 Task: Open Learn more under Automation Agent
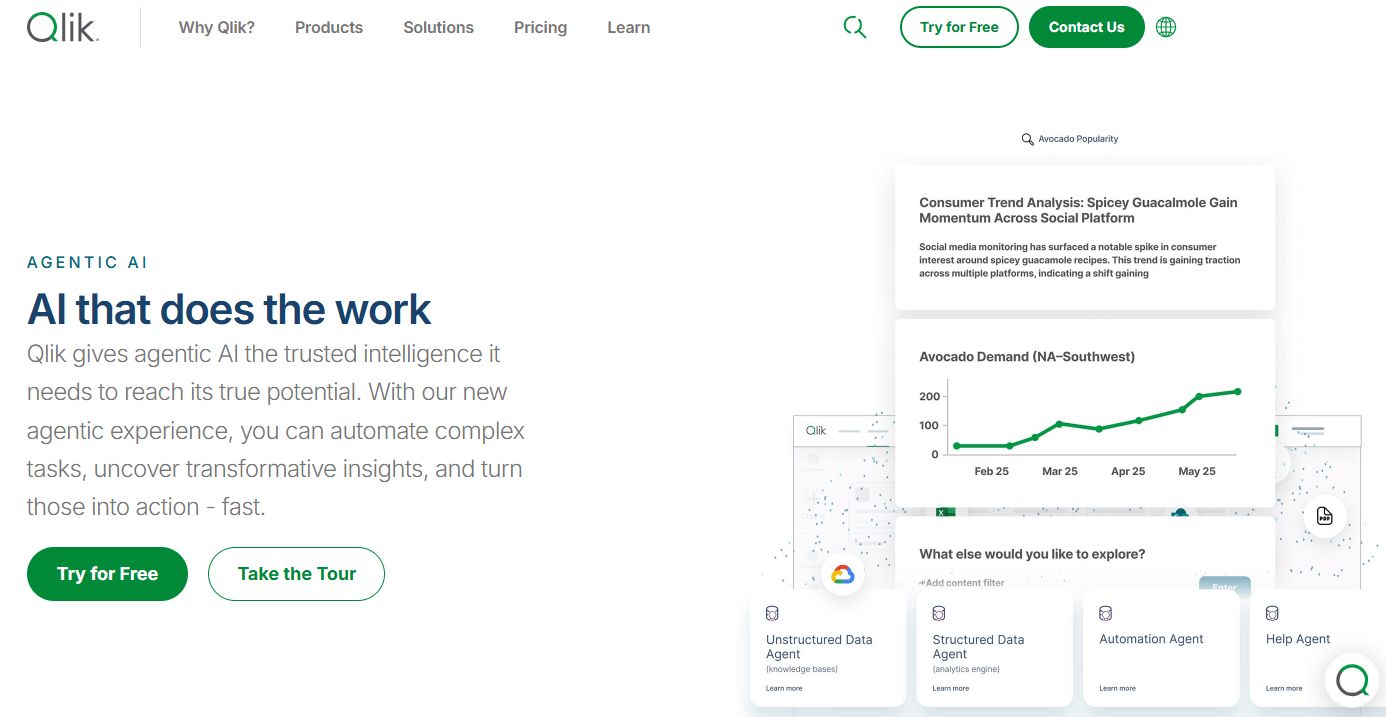(x=1117, y=688)
